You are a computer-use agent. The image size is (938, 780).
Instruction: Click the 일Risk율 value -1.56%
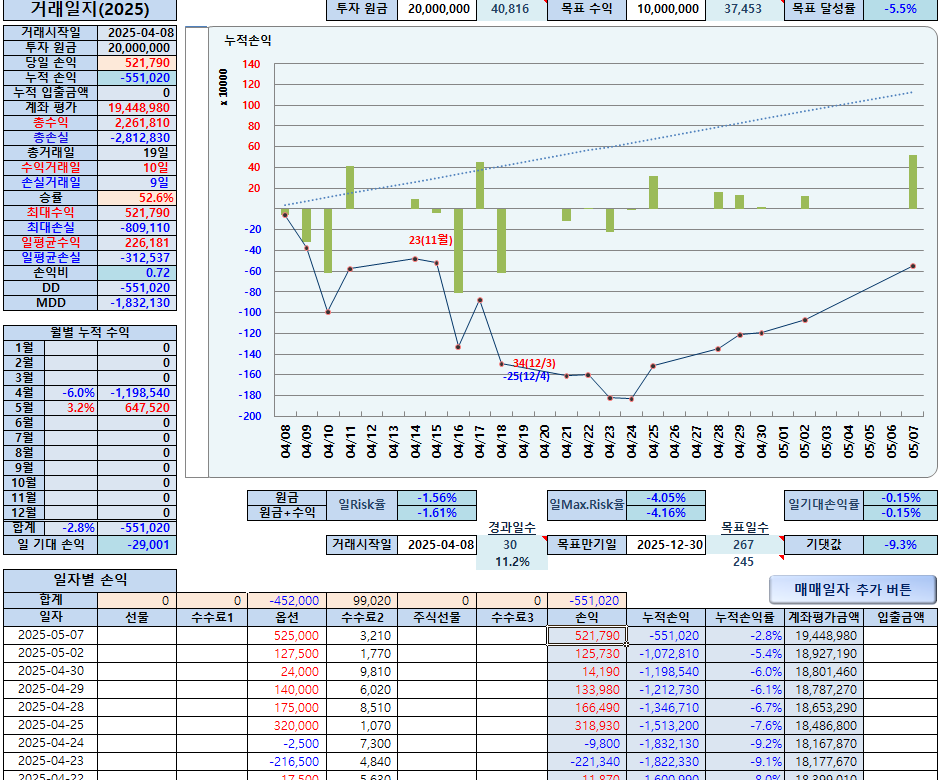pyautogui.click(x=437, y=498)
